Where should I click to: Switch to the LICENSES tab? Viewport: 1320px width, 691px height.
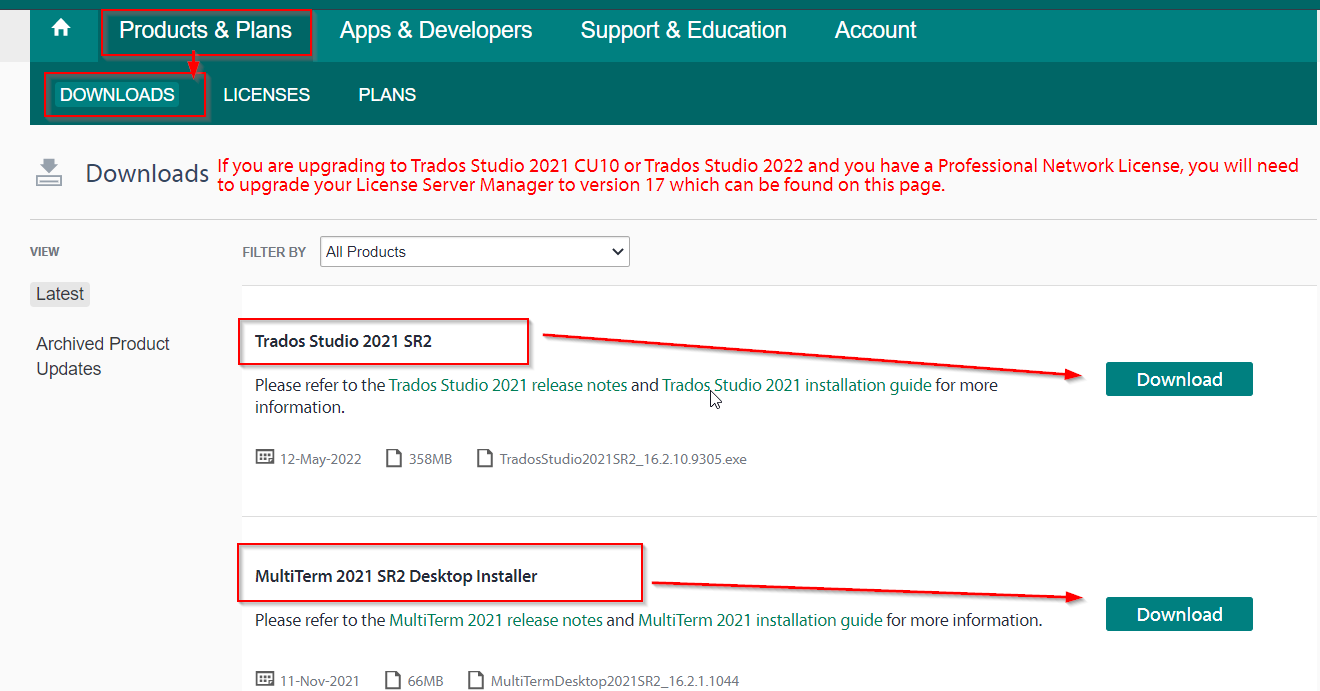tap(267, 95)
